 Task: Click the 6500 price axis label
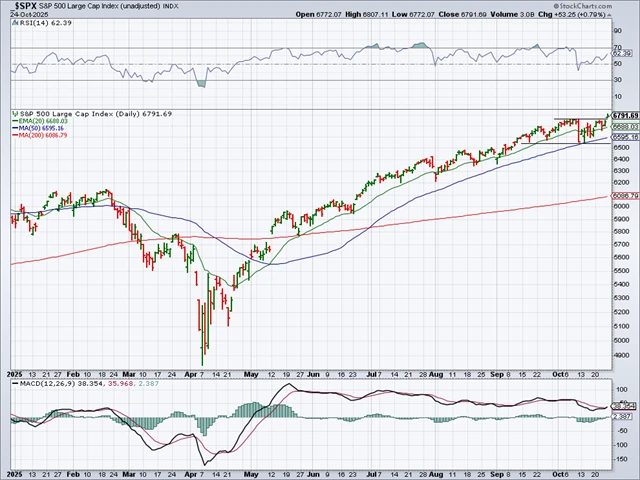point(620,147)
